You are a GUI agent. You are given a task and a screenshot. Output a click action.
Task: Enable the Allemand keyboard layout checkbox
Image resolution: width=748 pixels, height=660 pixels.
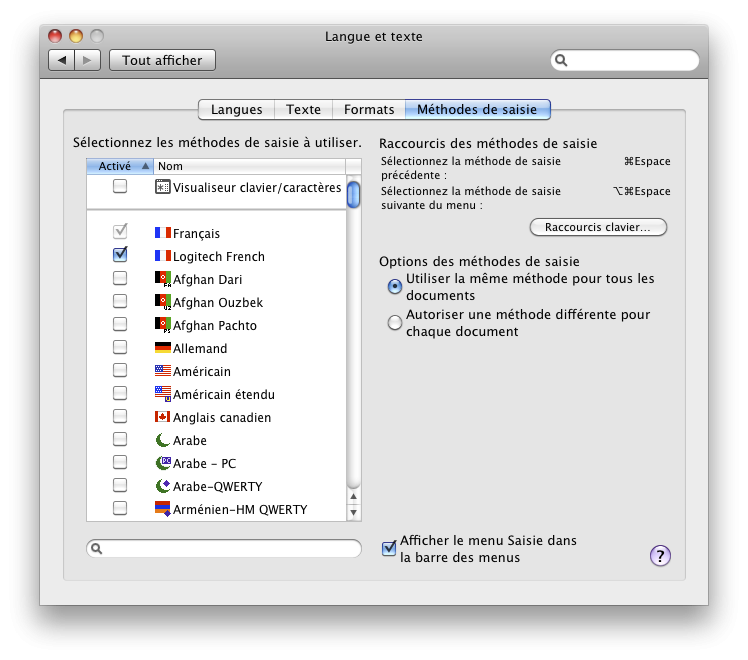coord(120,348)
